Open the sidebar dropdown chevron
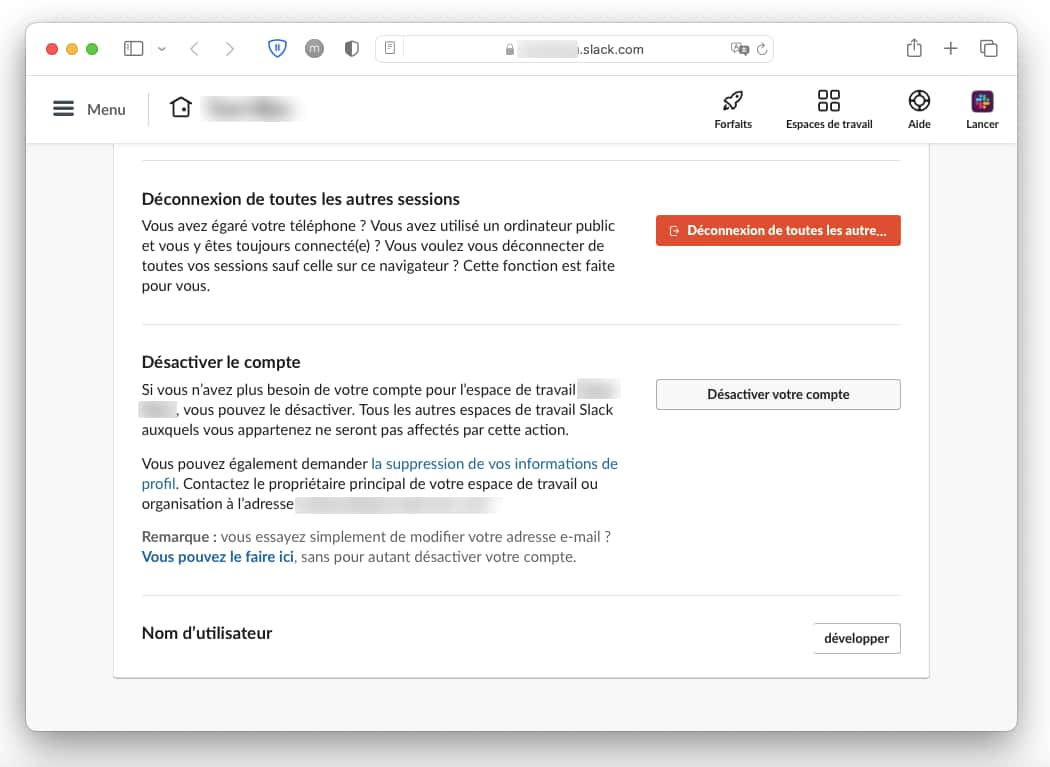 click(162, 48)
